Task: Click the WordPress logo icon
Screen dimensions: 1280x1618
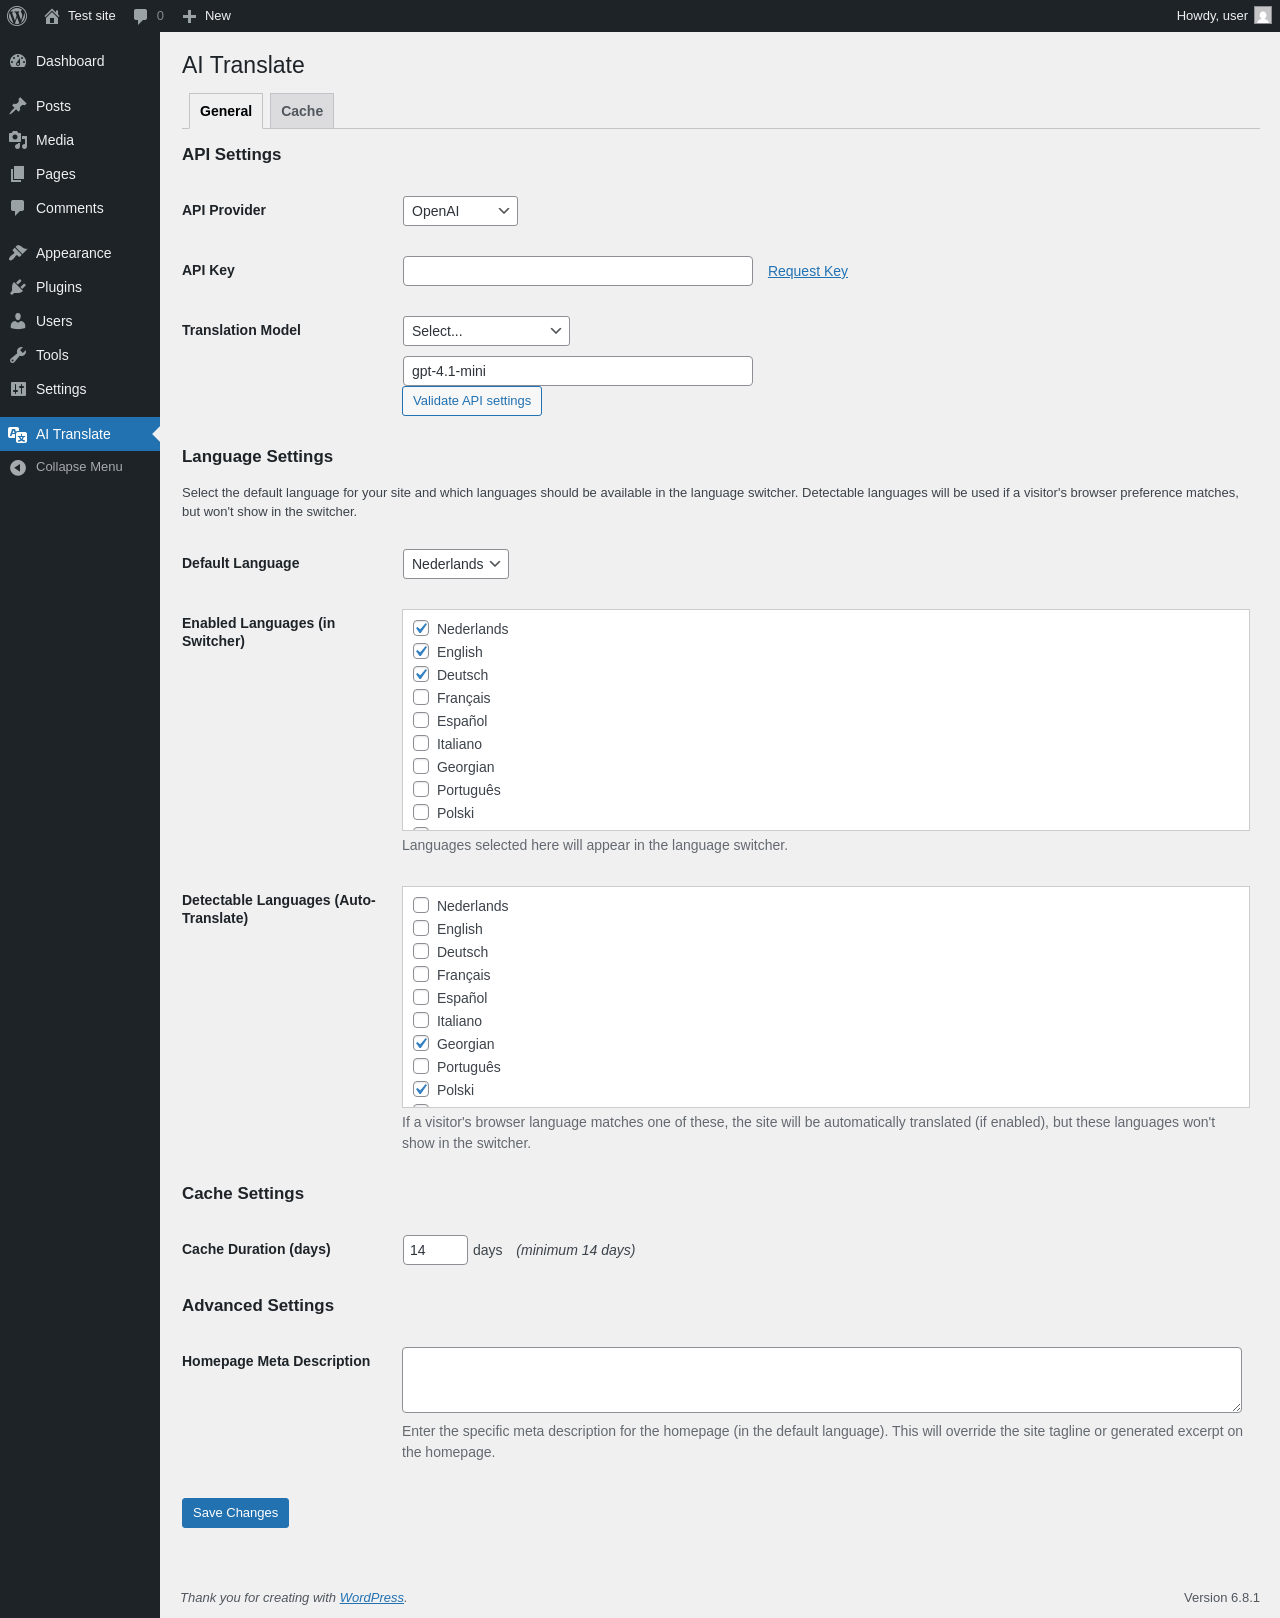Action: [17, 16]
